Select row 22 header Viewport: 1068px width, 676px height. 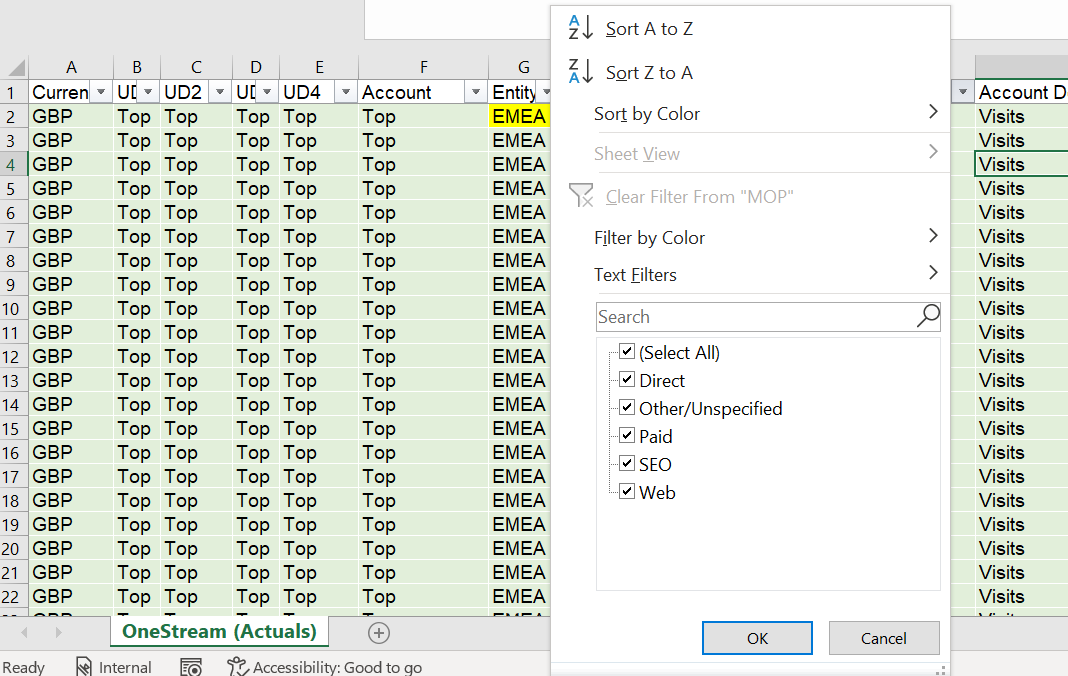point(14,597)
